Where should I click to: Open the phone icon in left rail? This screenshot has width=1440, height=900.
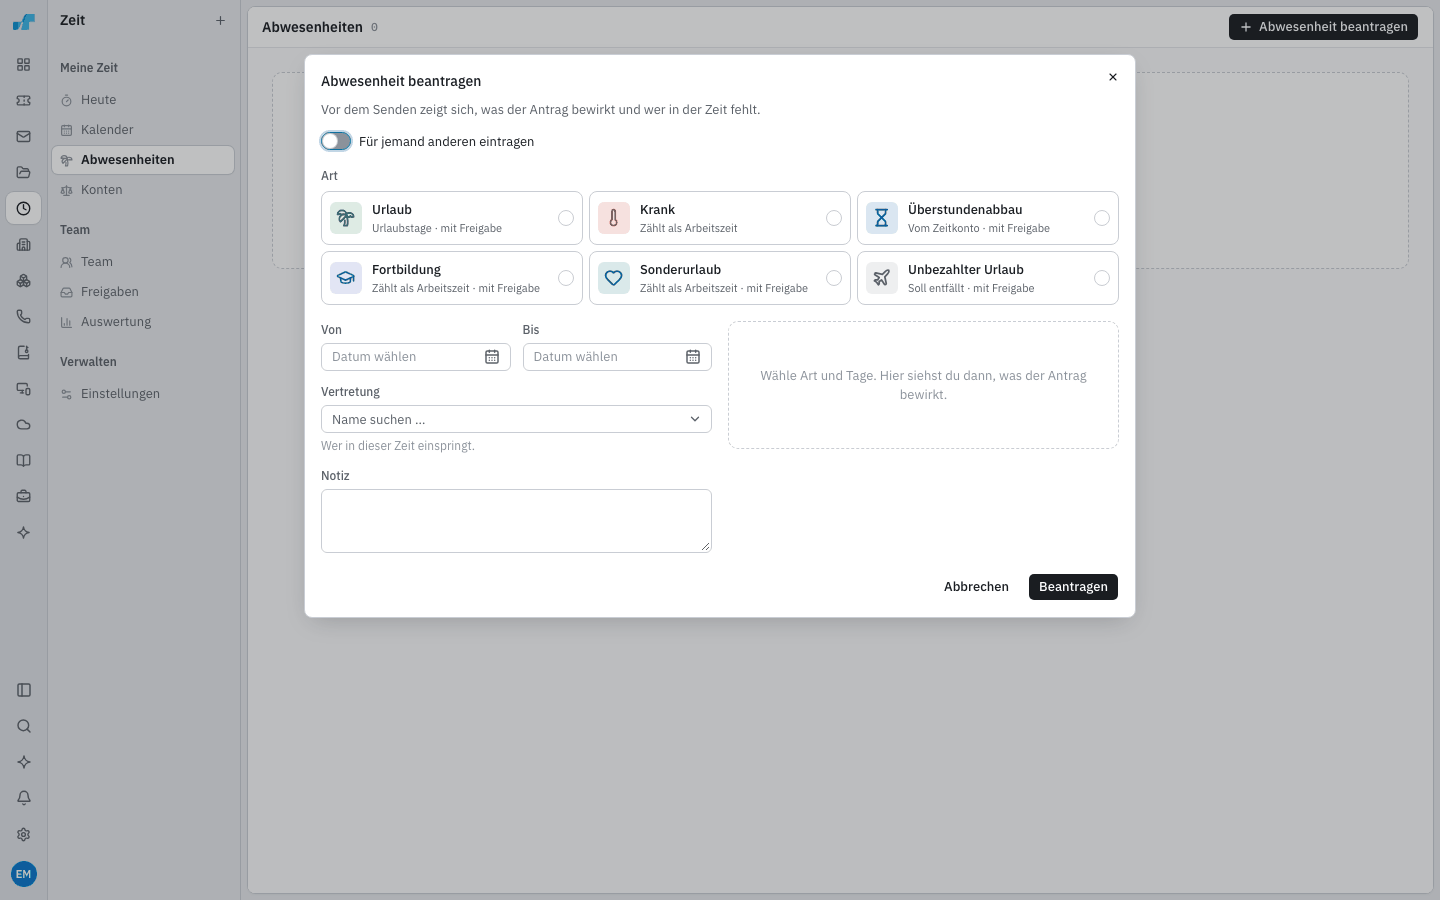click(x=24, y=317)
